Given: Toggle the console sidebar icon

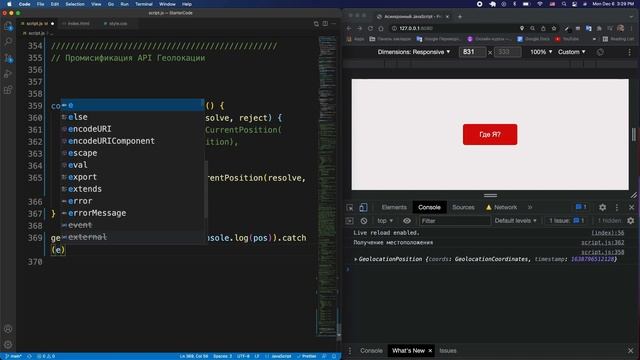Looking at the screenshot, I should click(x=349, y=221).
